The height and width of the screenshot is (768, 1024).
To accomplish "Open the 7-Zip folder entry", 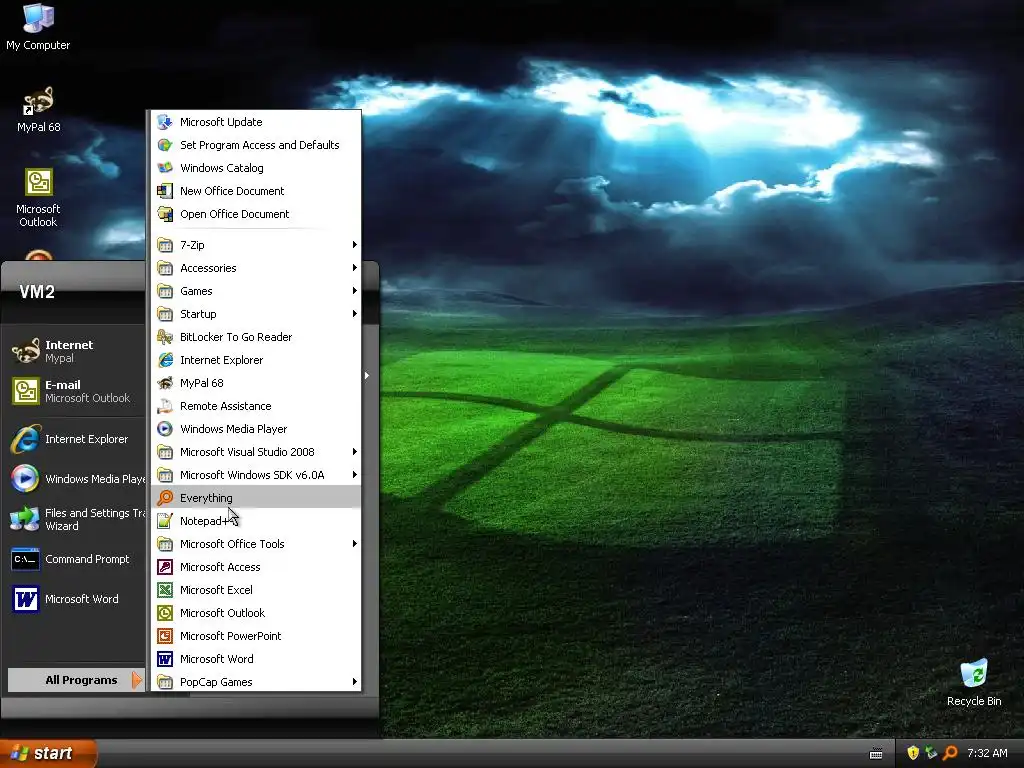I will click(x=256, y=245).
